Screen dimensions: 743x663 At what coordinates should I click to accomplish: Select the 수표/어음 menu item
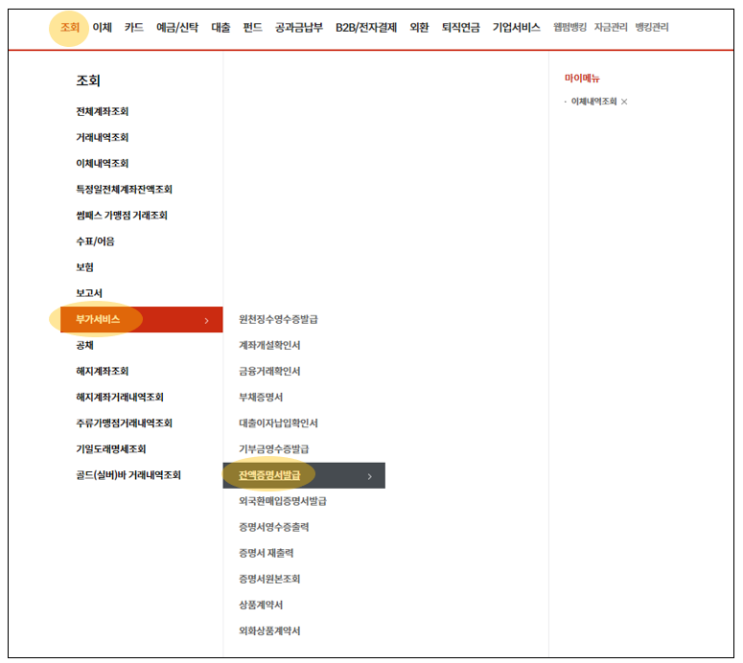coord(95,242)
